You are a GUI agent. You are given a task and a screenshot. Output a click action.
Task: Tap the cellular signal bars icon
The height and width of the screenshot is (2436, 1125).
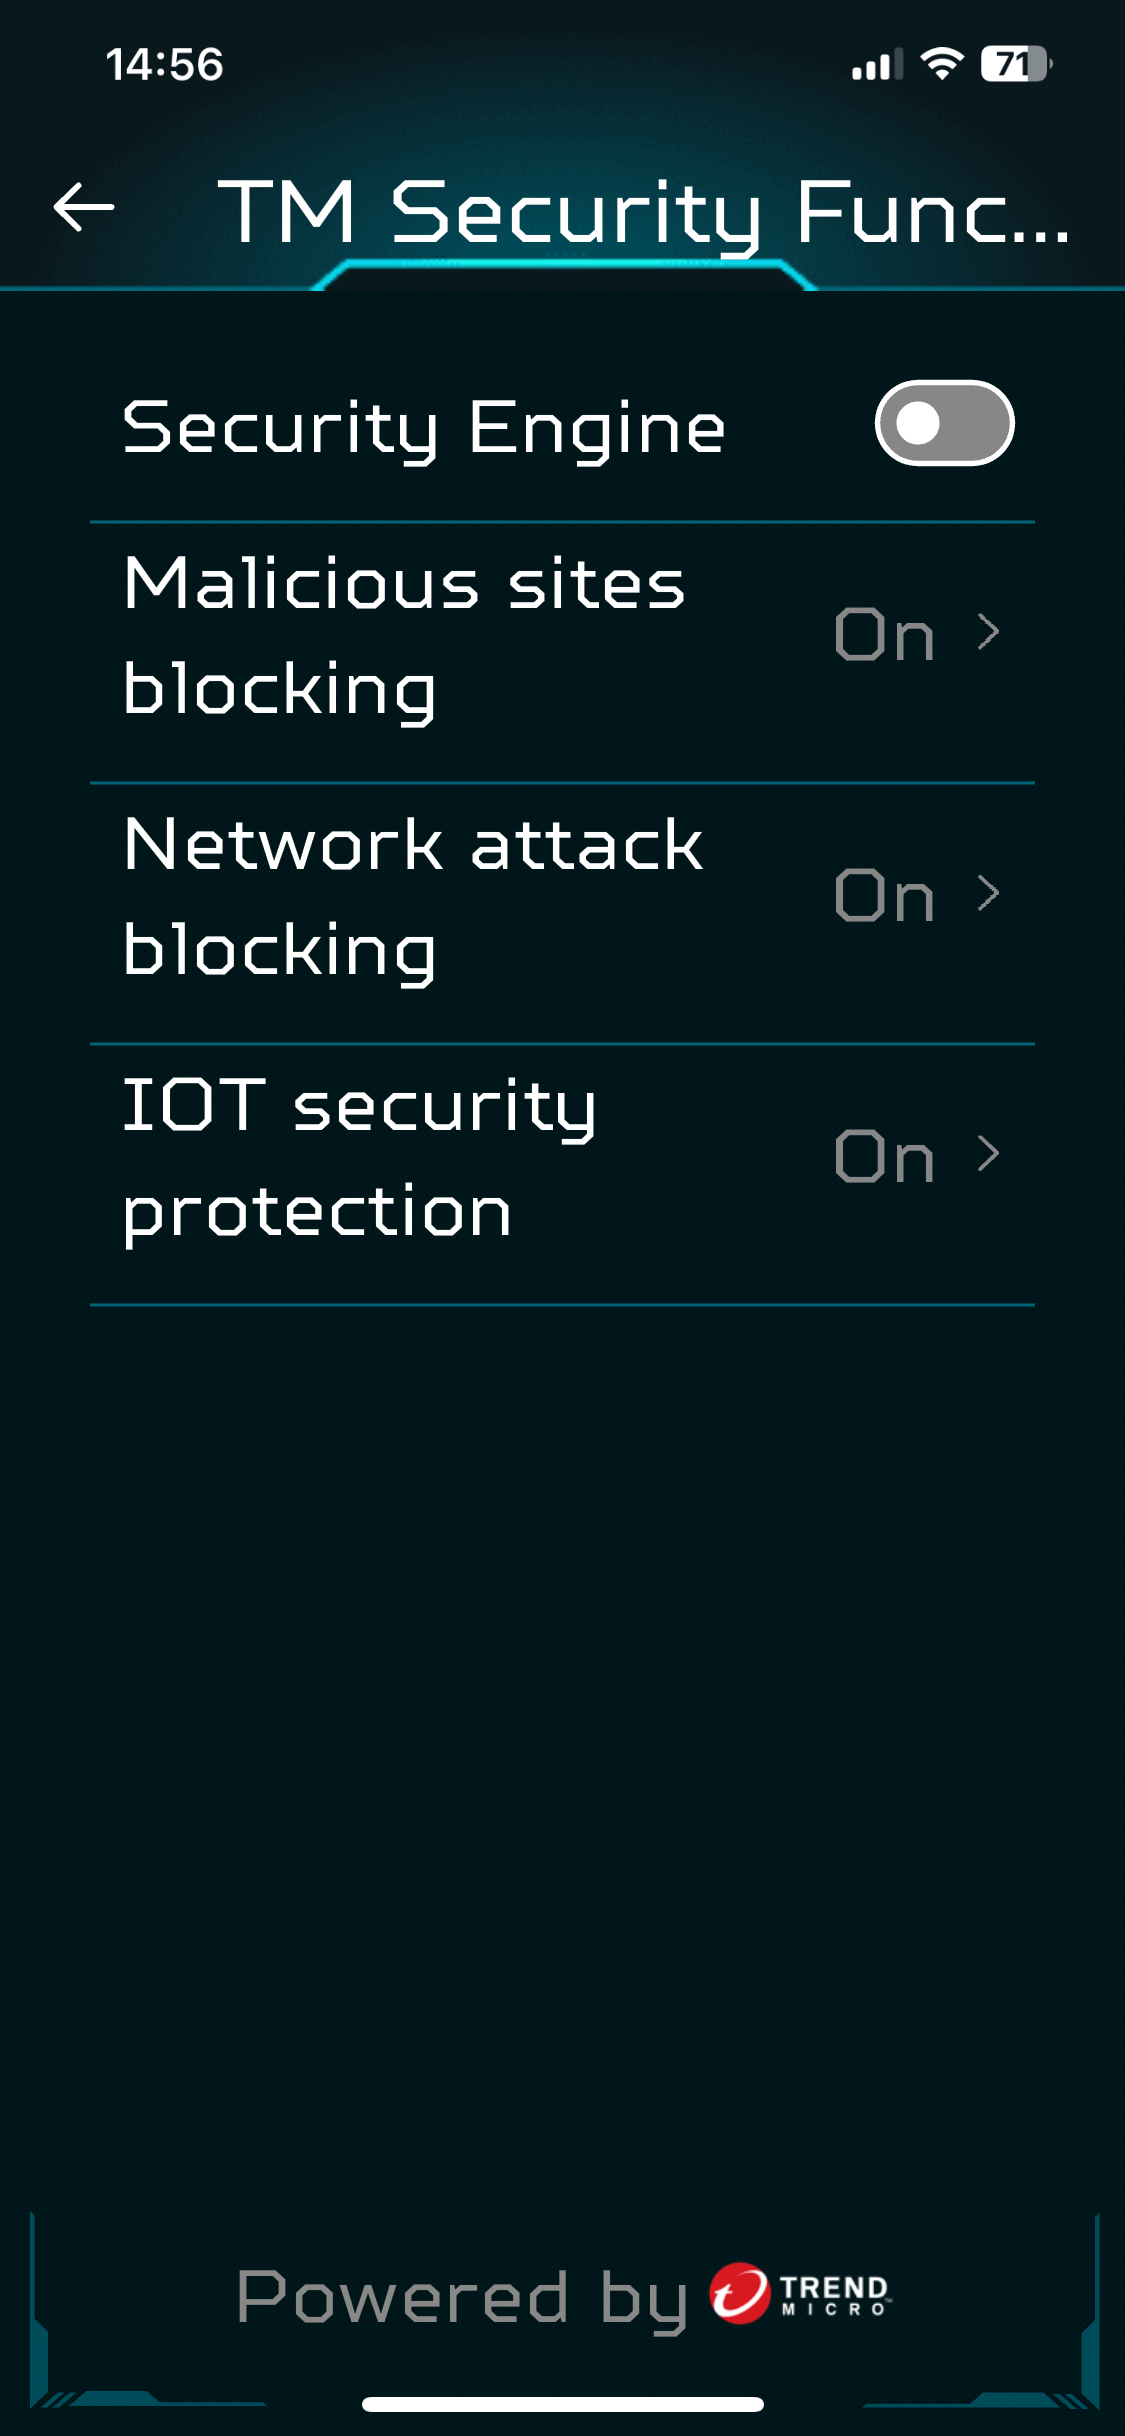(876, 66)
